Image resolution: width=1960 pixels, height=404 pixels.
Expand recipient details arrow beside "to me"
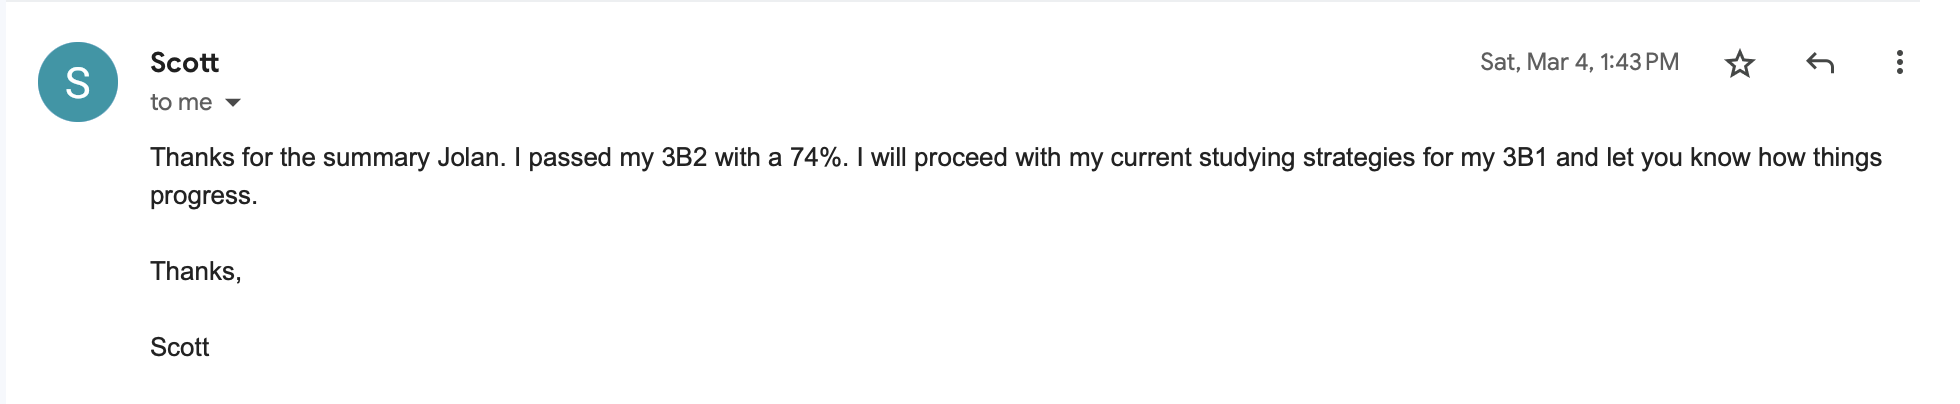click(x=233, y=102)
